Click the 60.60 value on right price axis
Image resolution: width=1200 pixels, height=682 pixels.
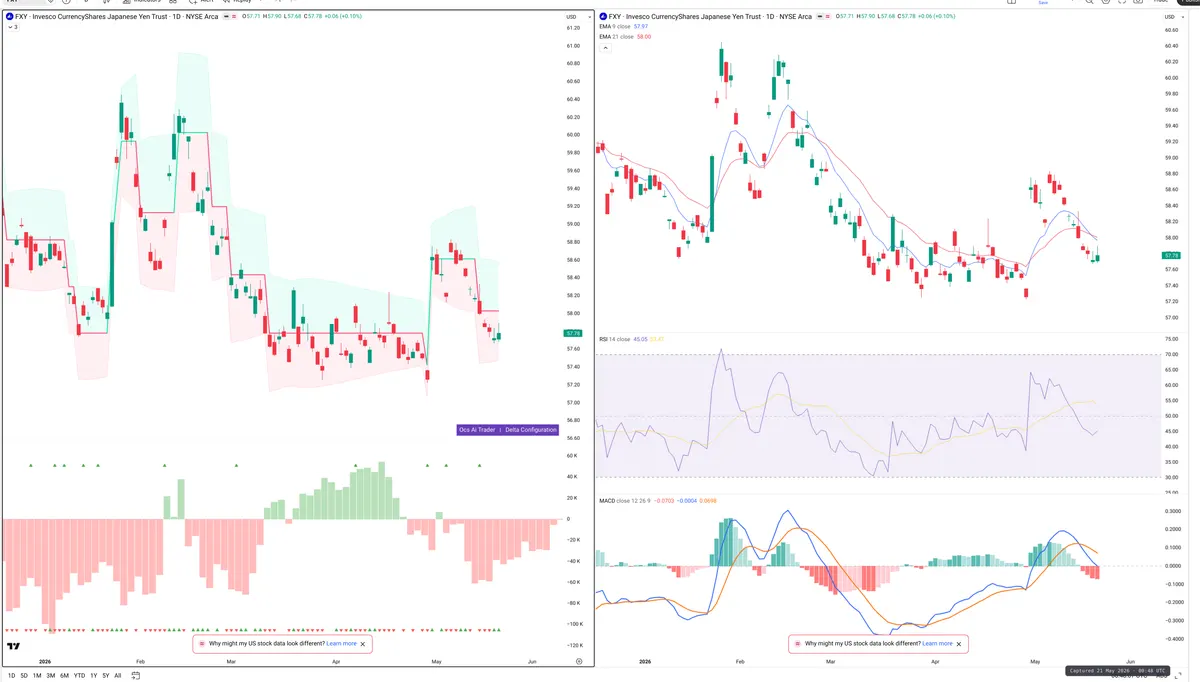click(1171, 30)
